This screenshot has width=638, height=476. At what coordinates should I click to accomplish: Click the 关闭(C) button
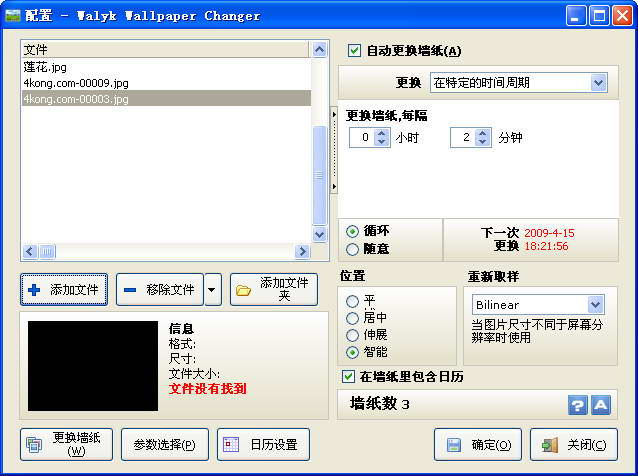[x=574, y=444]
